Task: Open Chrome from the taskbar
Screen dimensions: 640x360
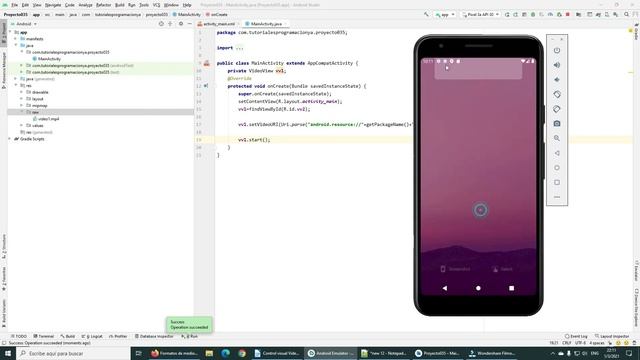Action: click(242, 353)
